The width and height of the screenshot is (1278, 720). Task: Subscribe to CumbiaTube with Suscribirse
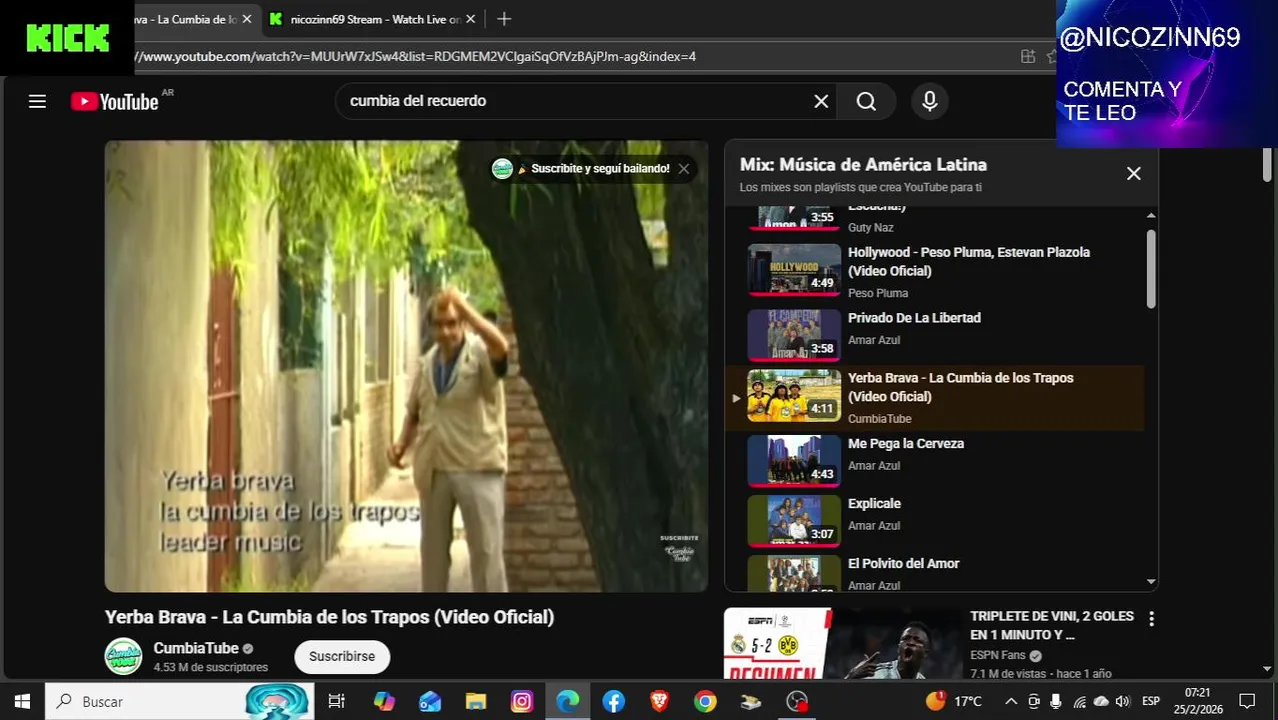click(342, 656)
